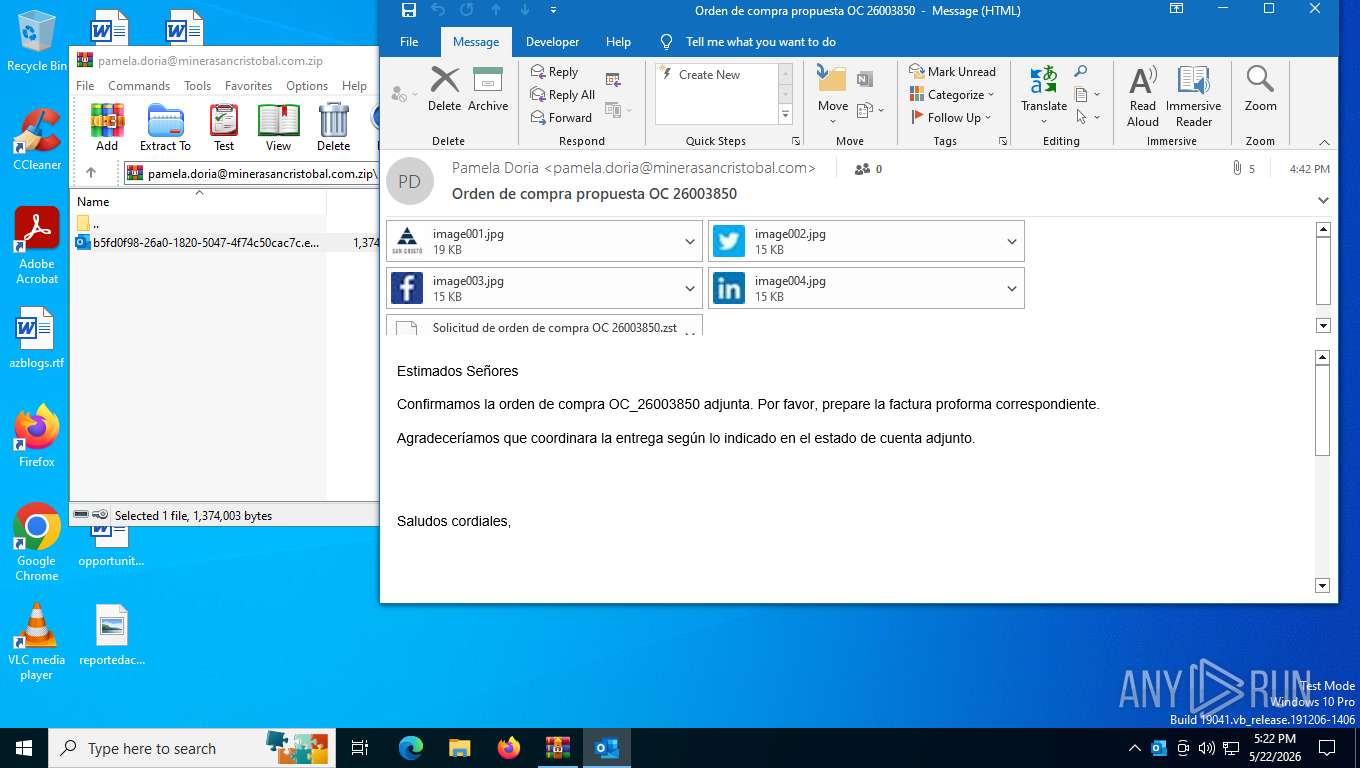The width and height of the screenshot is (1360, 768).
Task: Switch to the Developer tab
Action: pyautogui.click(x=552, y=42)
